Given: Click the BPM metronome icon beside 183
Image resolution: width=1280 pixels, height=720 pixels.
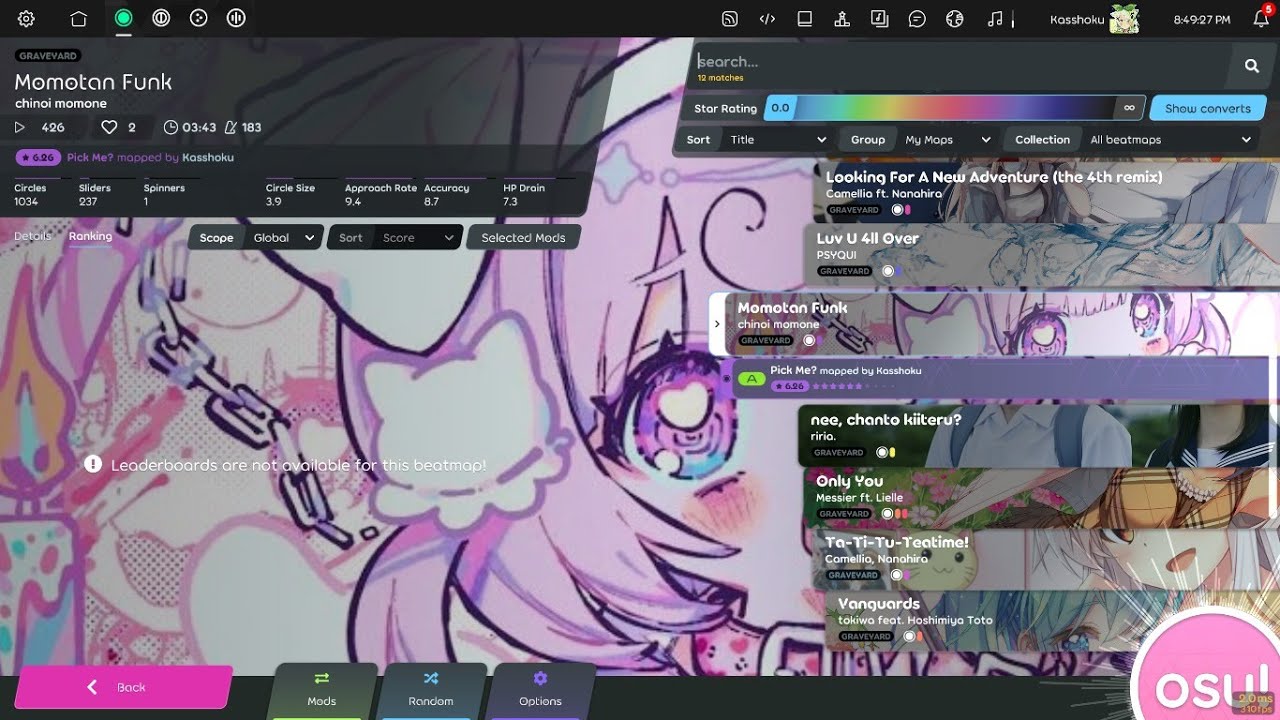Looking at the screenshot, I should (x=231, y=127).
